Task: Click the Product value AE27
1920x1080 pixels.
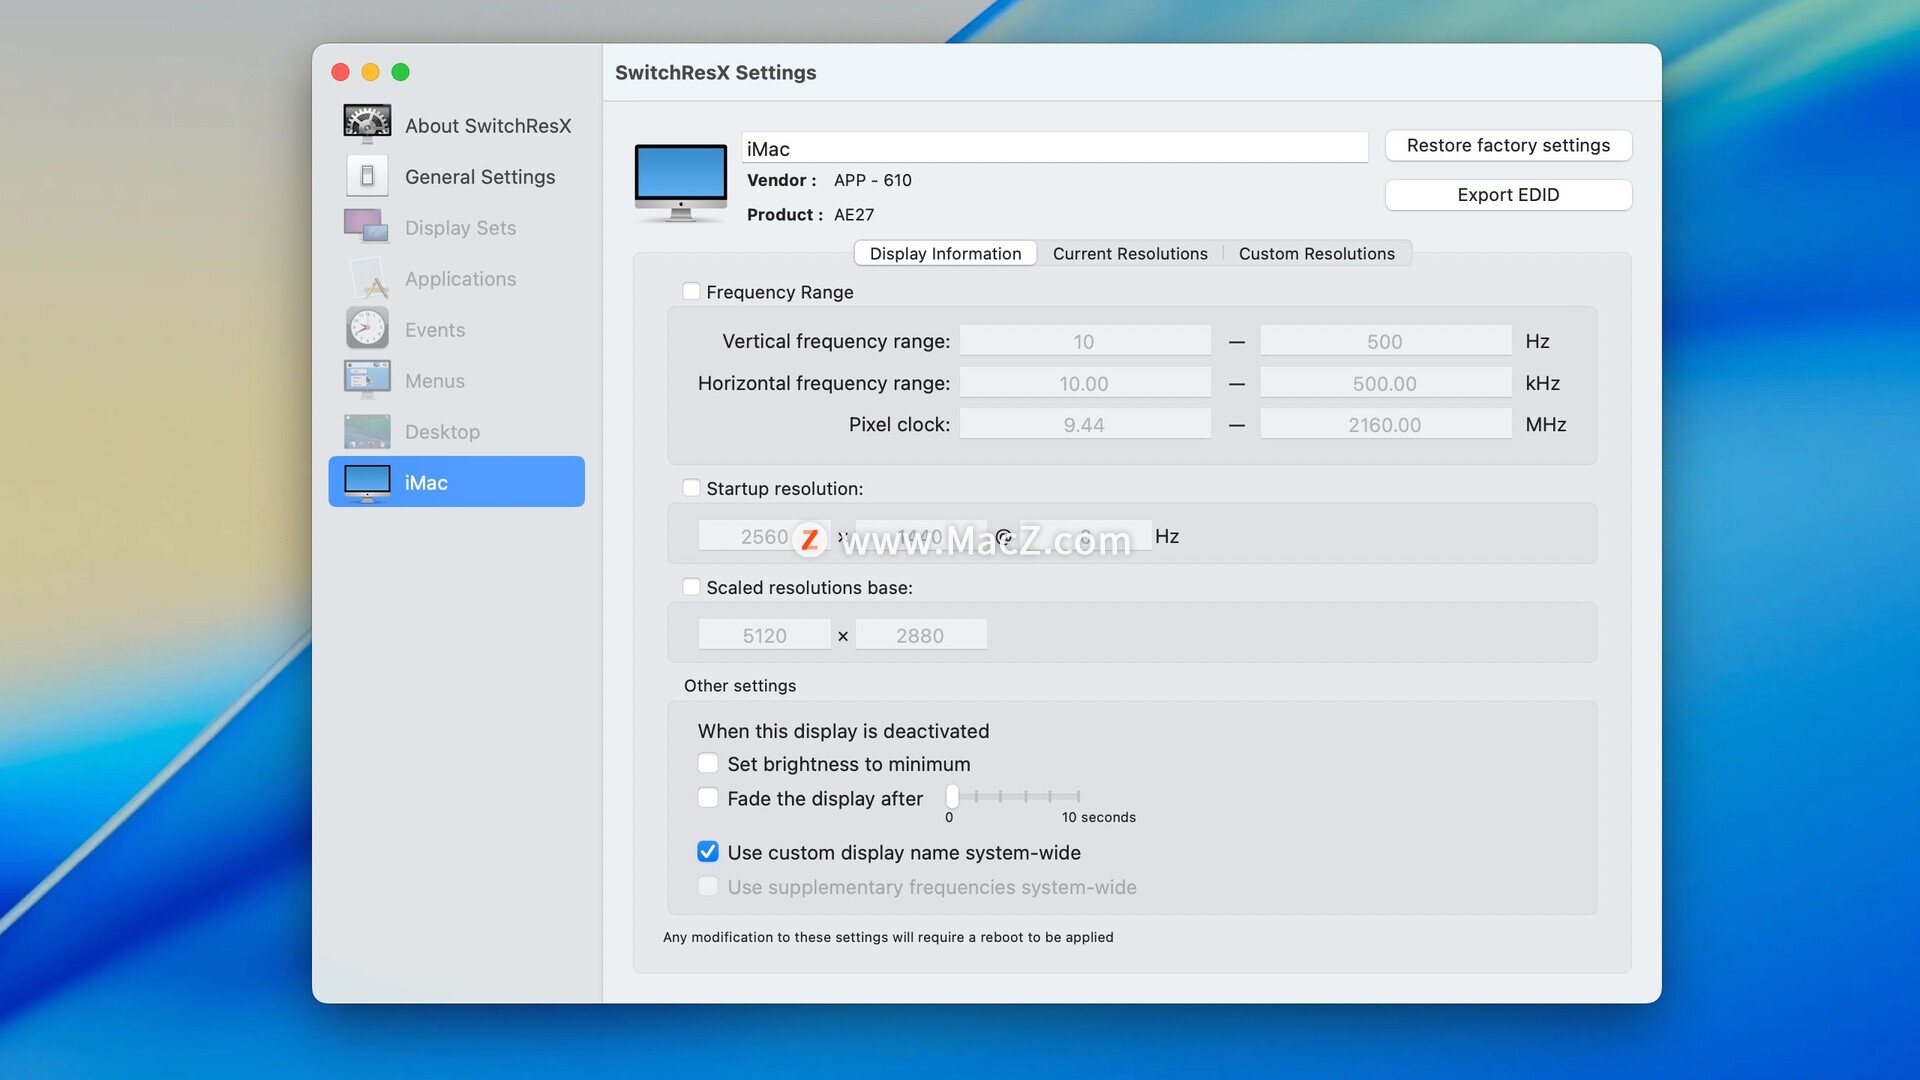Action: click(x=854, y=215)
